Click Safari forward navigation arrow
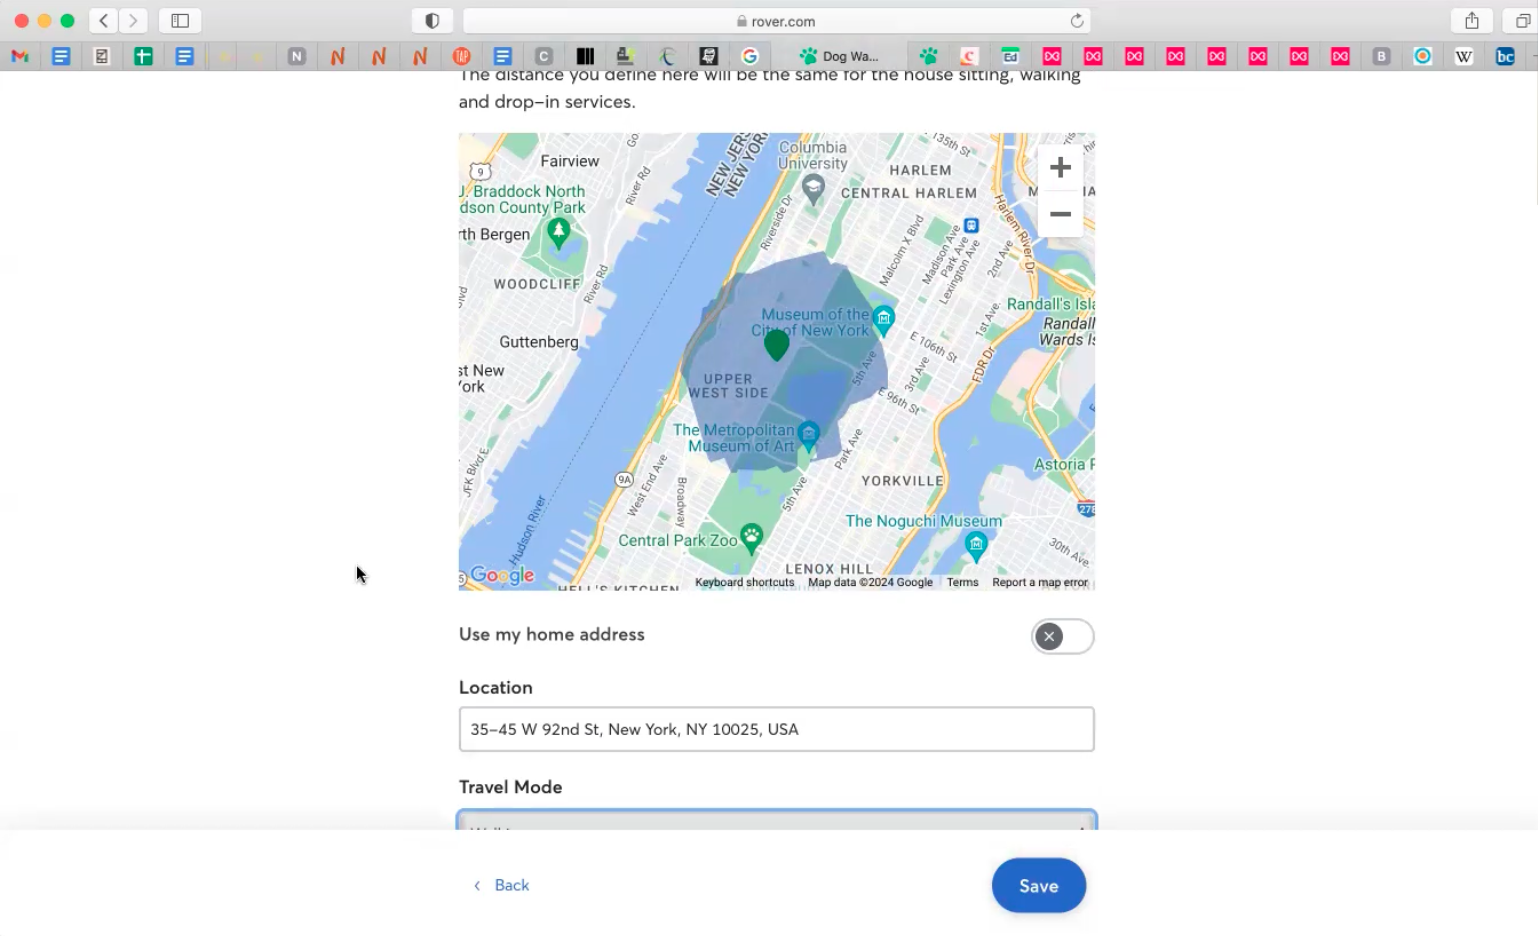The width and height of the screenshot is (1538, 936). [x=133, y=21]
